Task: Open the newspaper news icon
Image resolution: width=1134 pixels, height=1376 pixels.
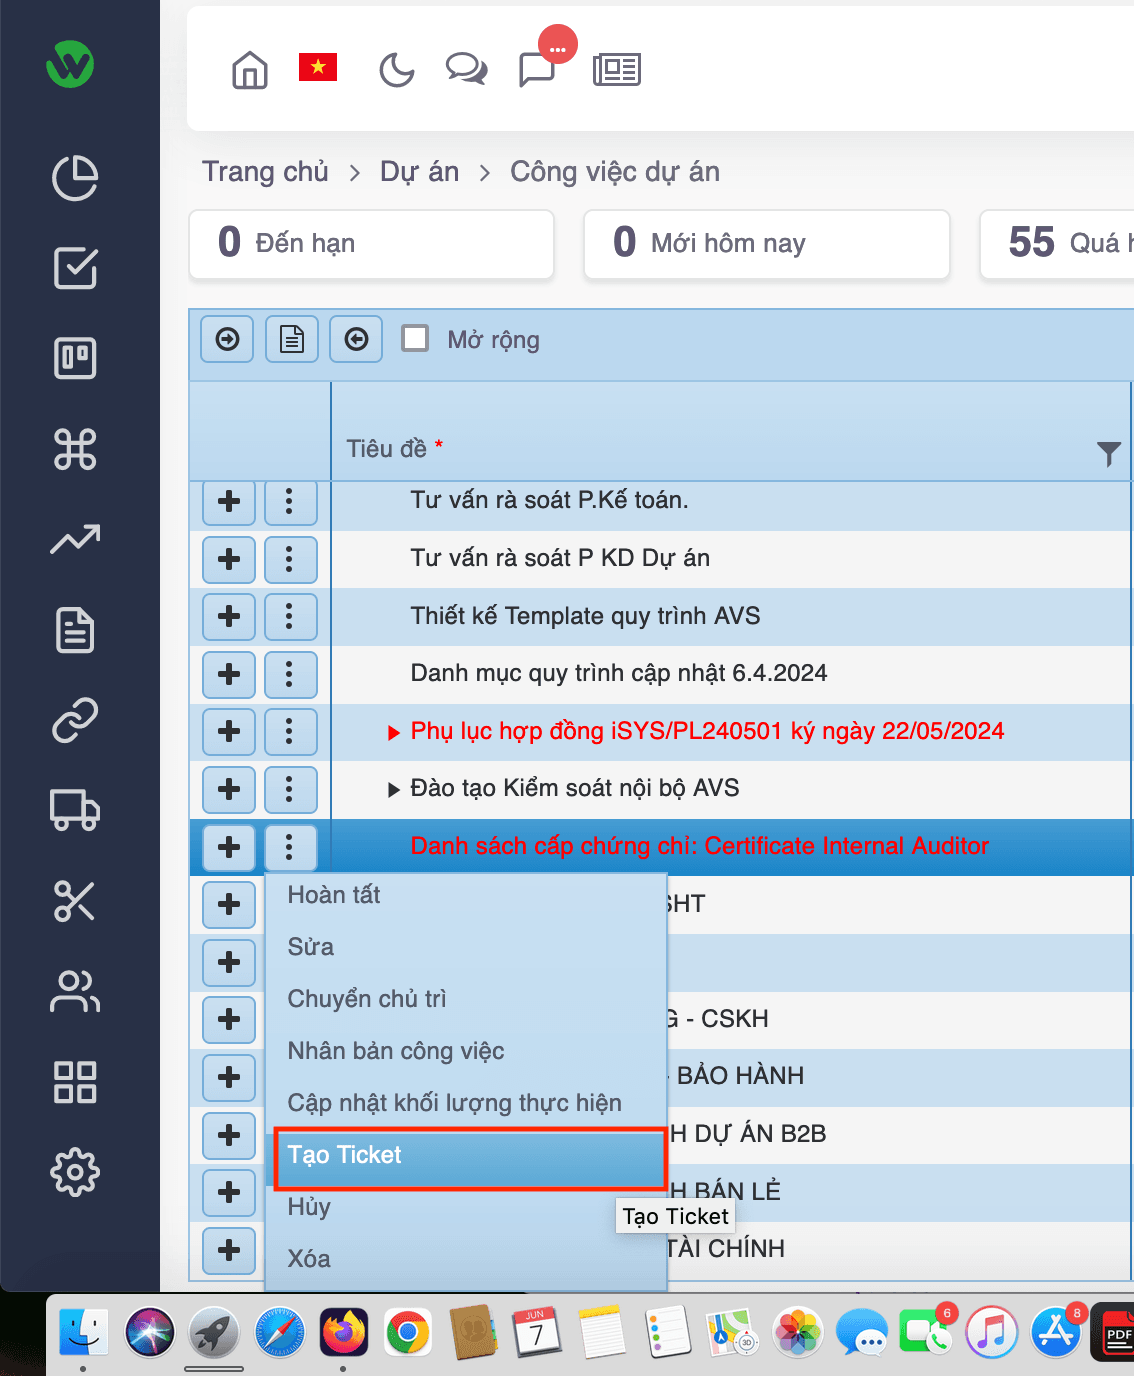Action: pyautogui.click(x=617, y=70)
